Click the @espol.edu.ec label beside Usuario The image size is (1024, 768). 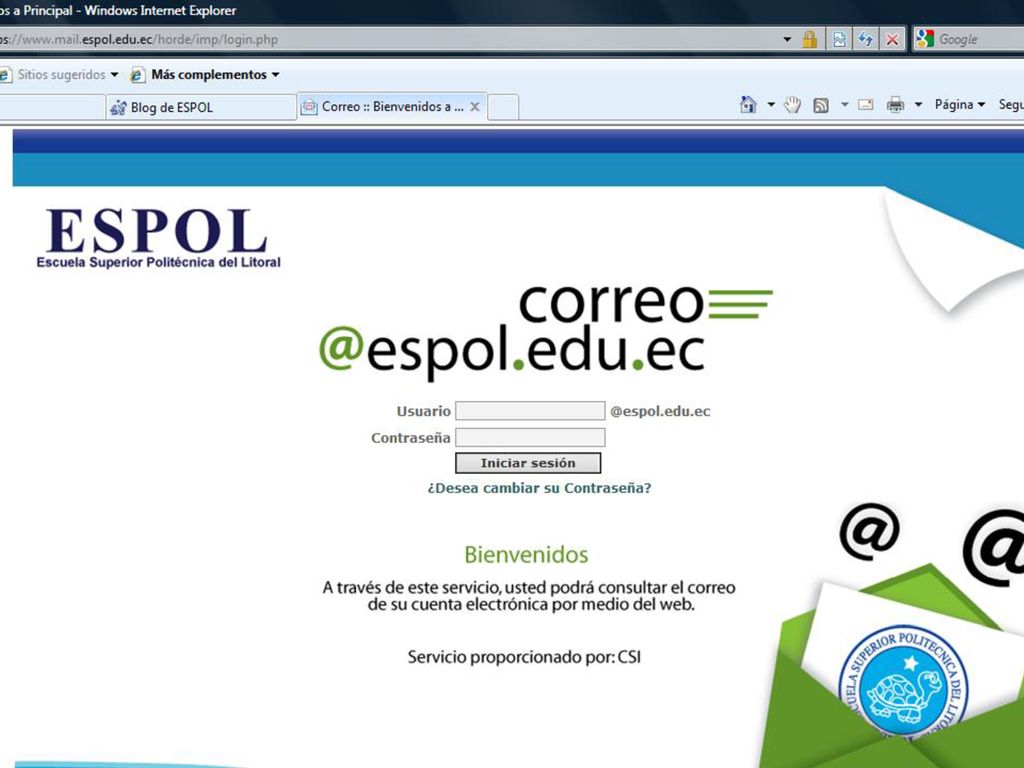coord(660,411)
